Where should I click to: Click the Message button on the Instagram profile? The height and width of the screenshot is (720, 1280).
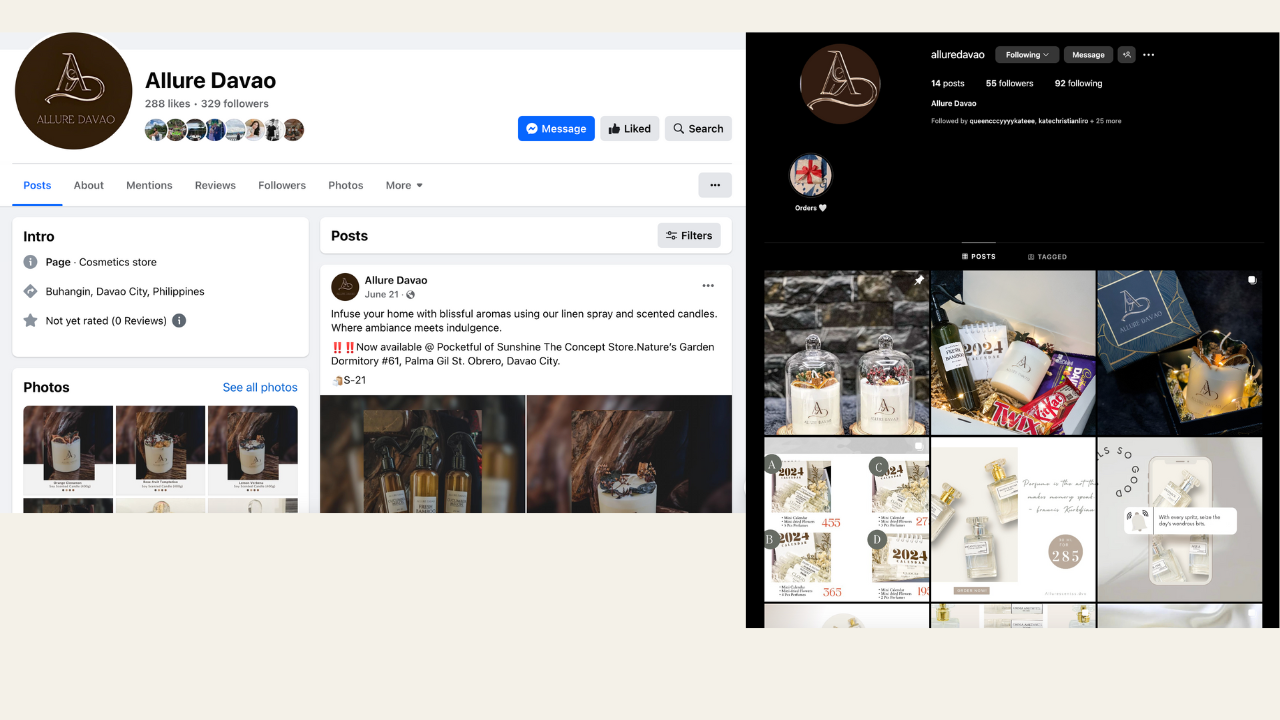click(x=1088, y=55)
